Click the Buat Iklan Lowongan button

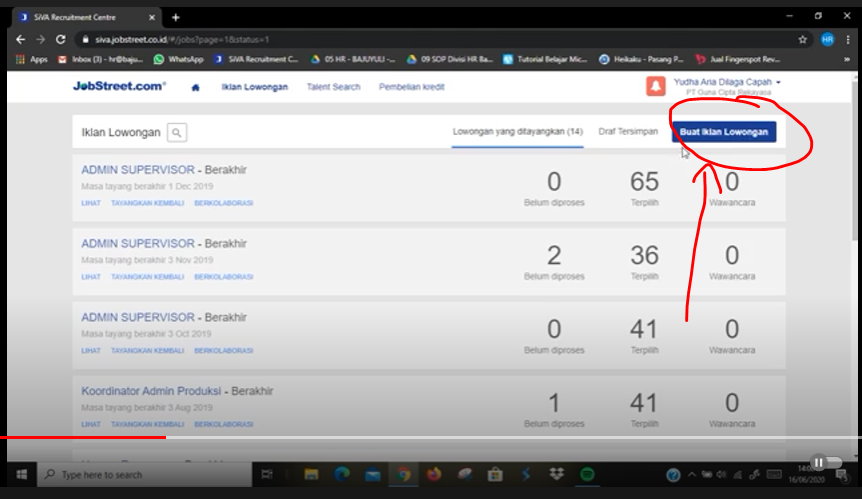click(723, 132)
